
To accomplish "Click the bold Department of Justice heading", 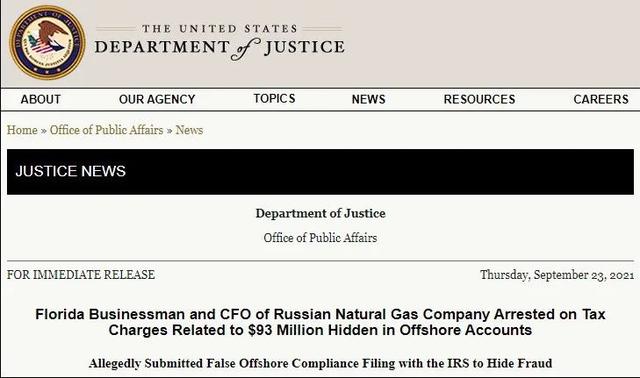I will pos(320,213).
